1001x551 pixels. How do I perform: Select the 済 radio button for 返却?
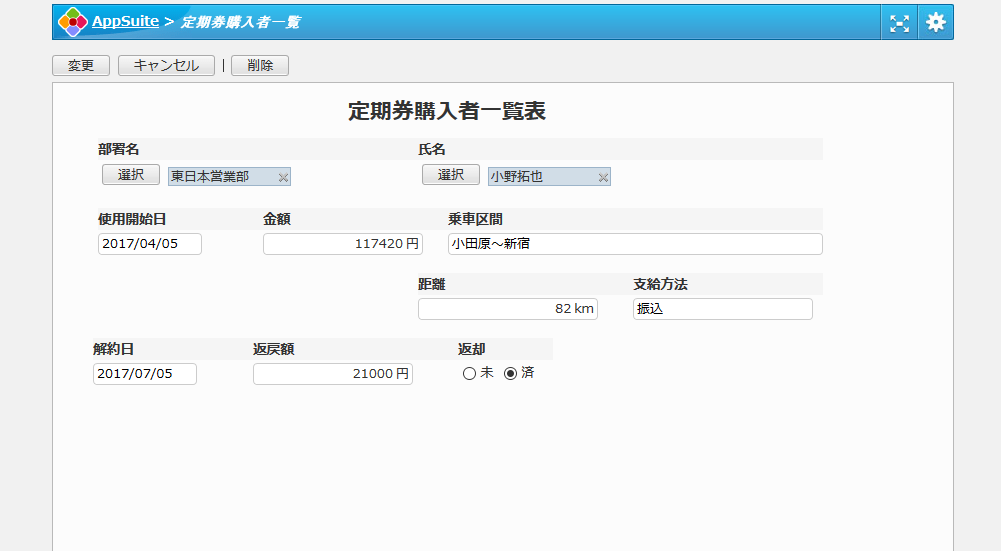coord(511,373)
